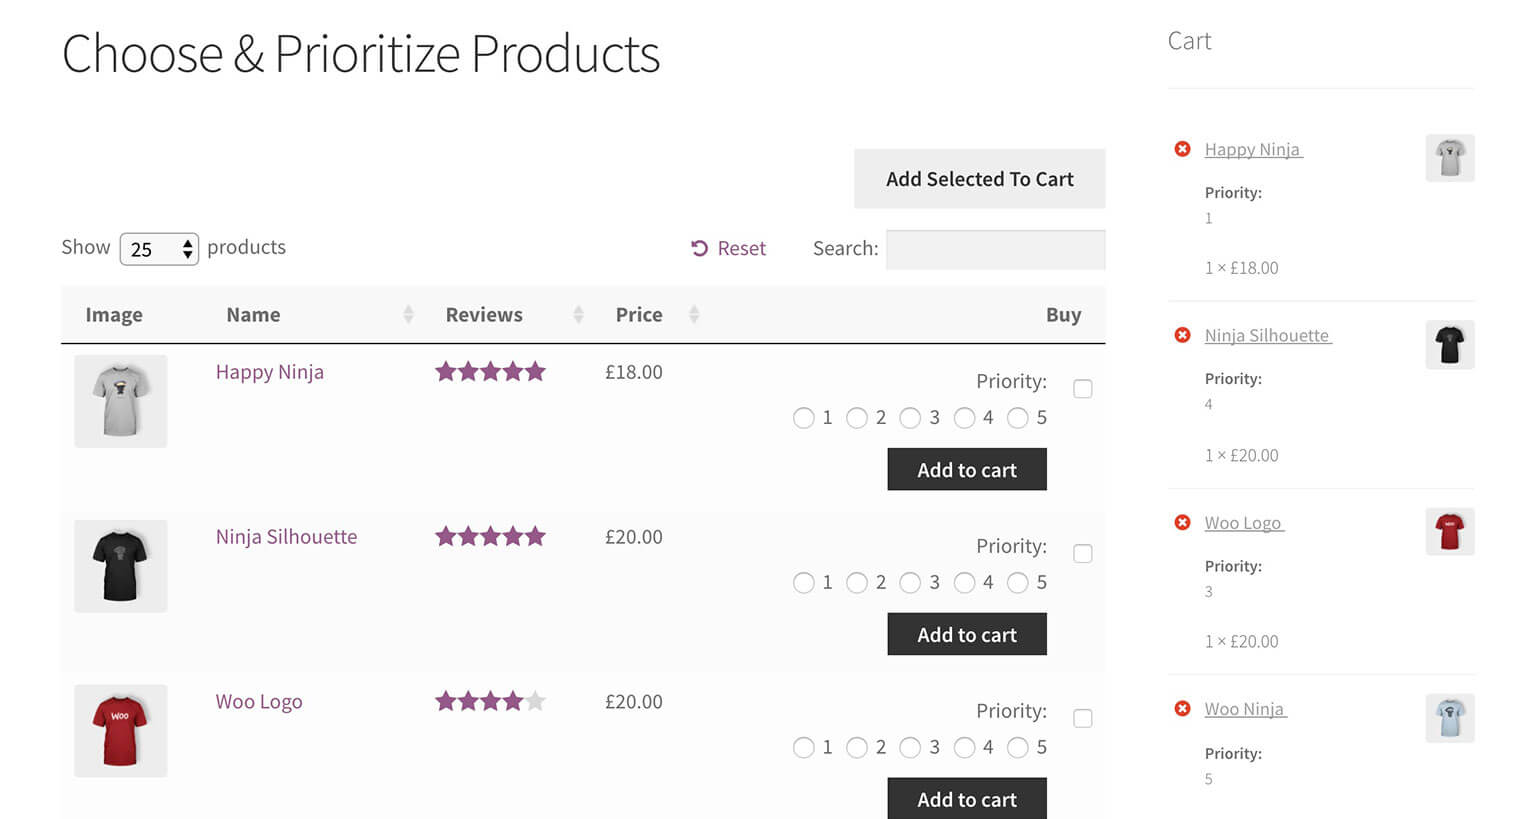Click Add Selected To Cart button
The image size is (1540, 819).
(979, 179)
